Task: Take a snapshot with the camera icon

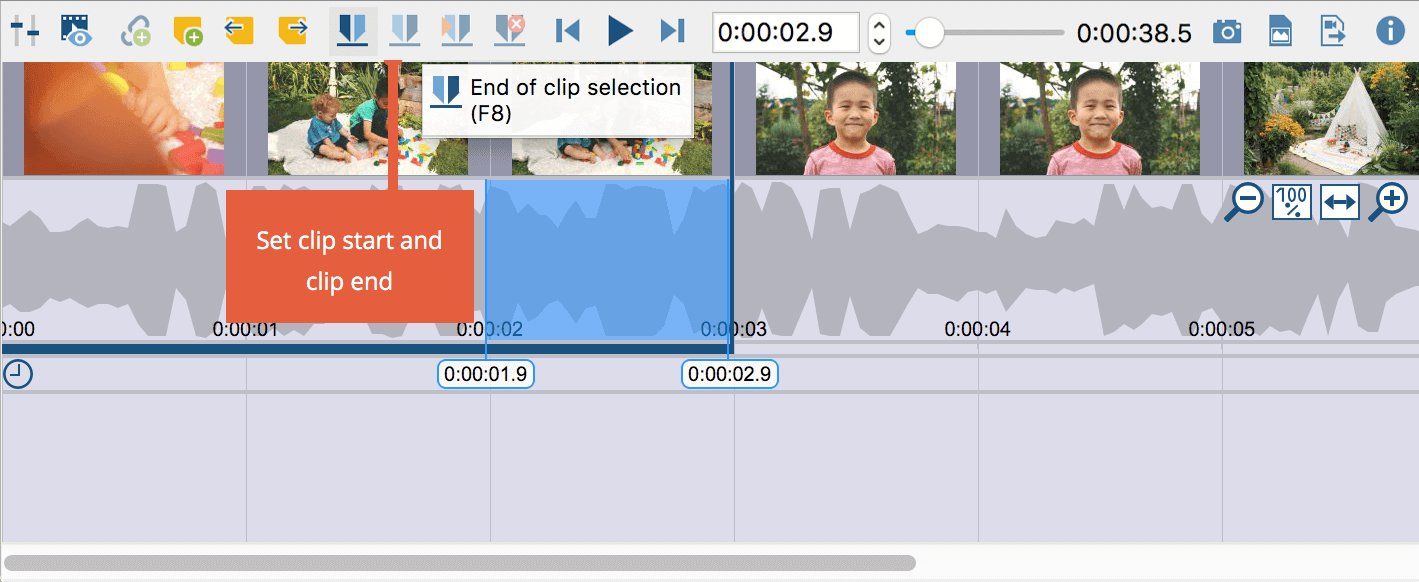Action: coord(1227,31)
